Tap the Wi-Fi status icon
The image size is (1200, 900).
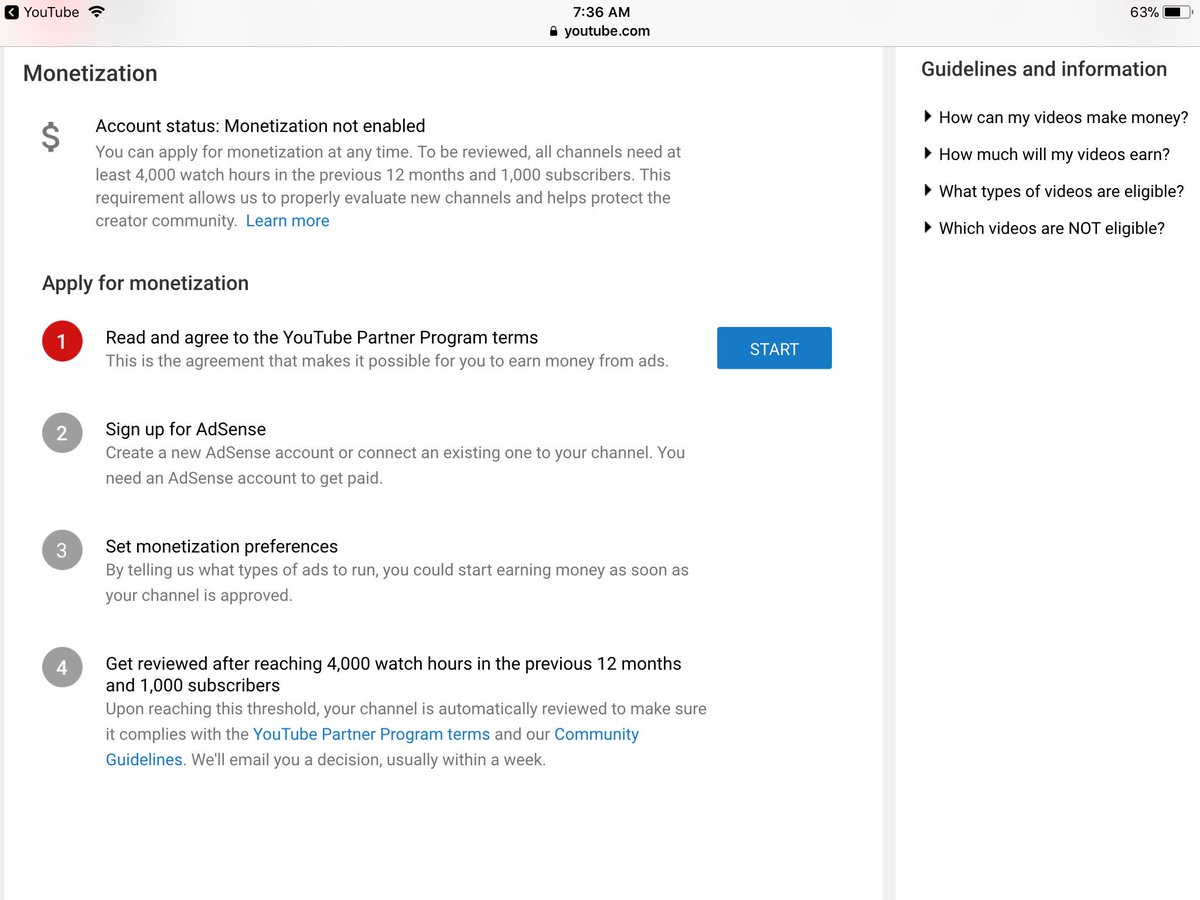click(x=97, y=12)
